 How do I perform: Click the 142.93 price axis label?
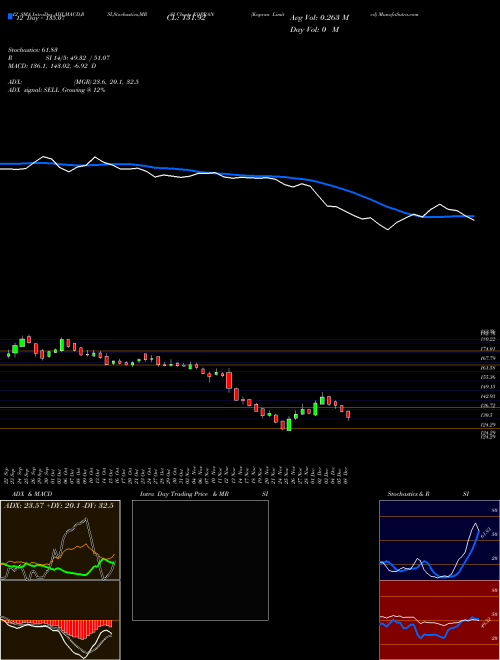(x=488, y=396)
